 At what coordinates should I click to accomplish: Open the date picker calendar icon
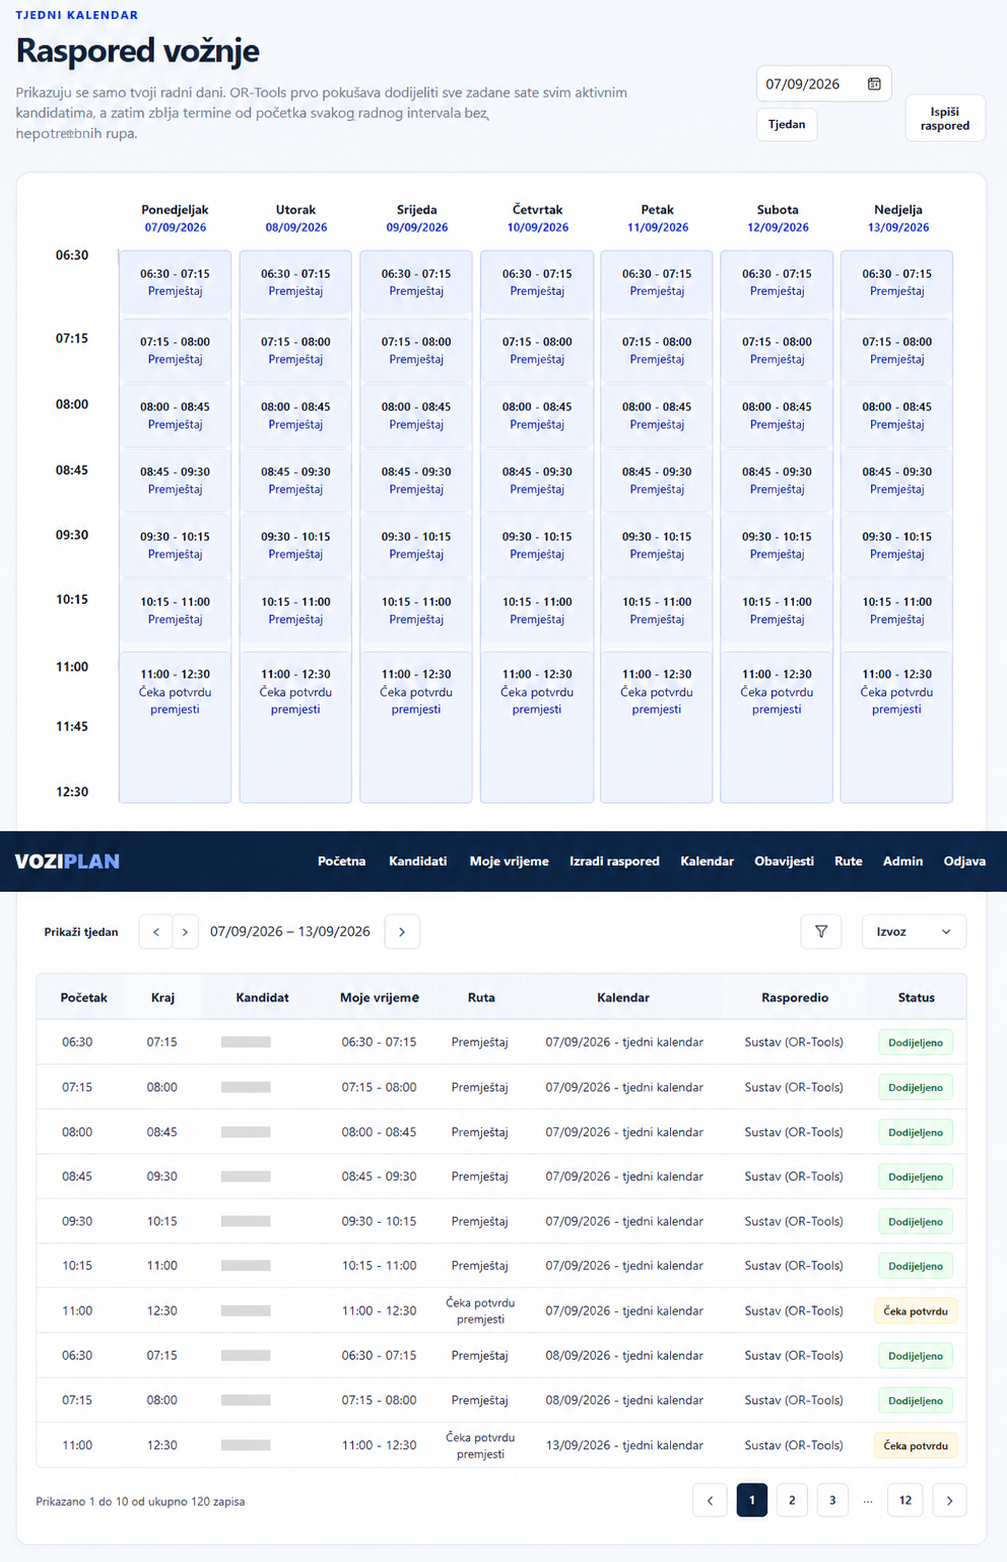874,84
